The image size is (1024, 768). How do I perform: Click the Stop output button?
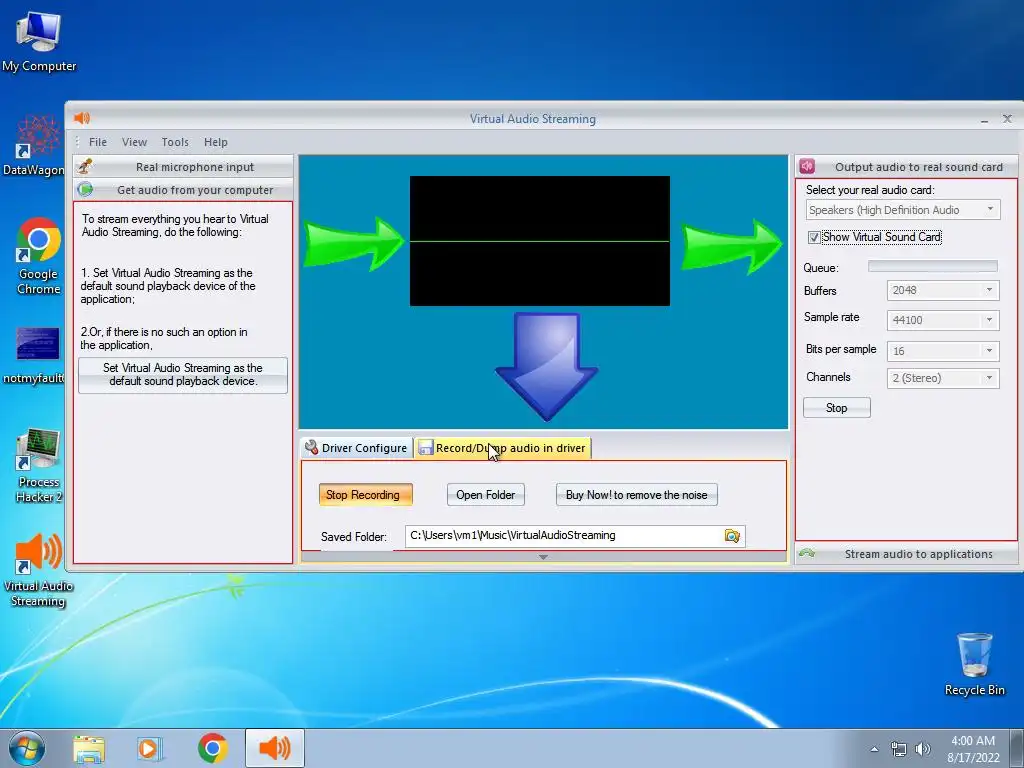837,408
